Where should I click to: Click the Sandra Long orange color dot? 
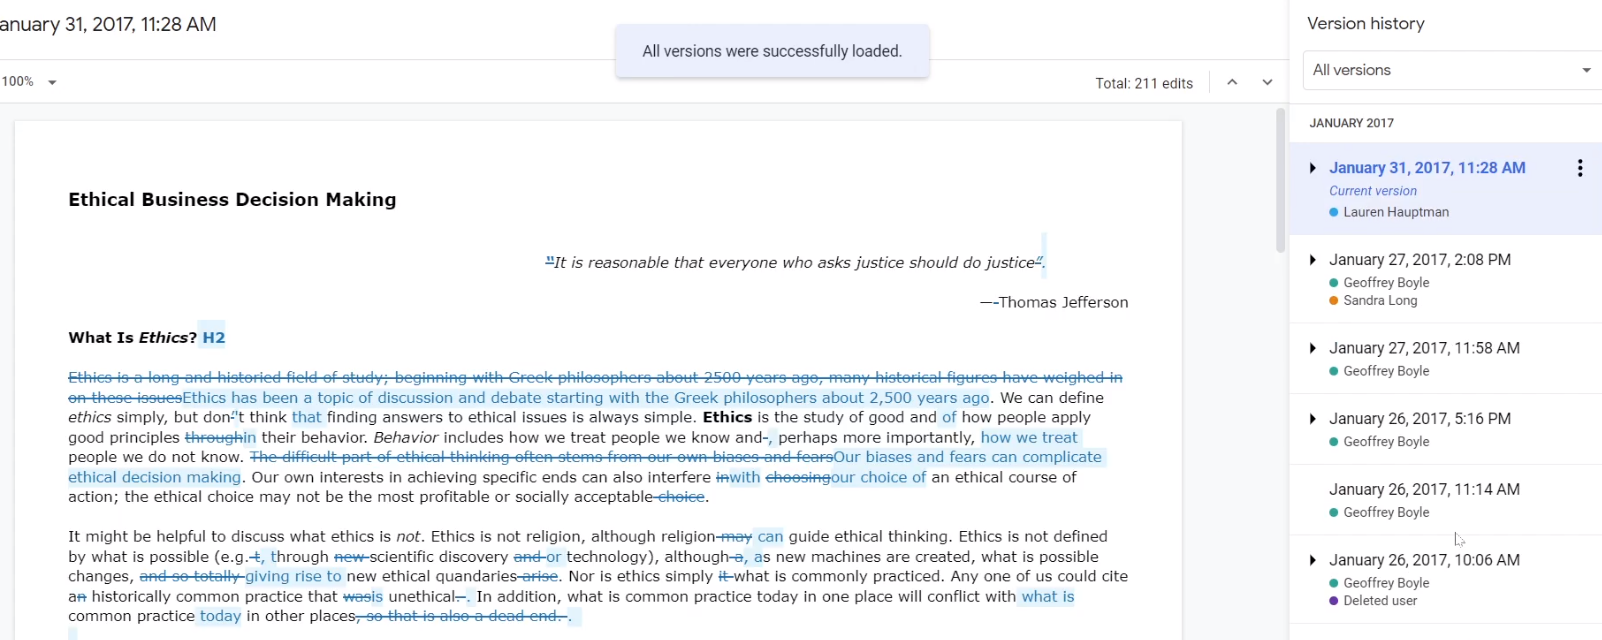[x=1334, y=301]
